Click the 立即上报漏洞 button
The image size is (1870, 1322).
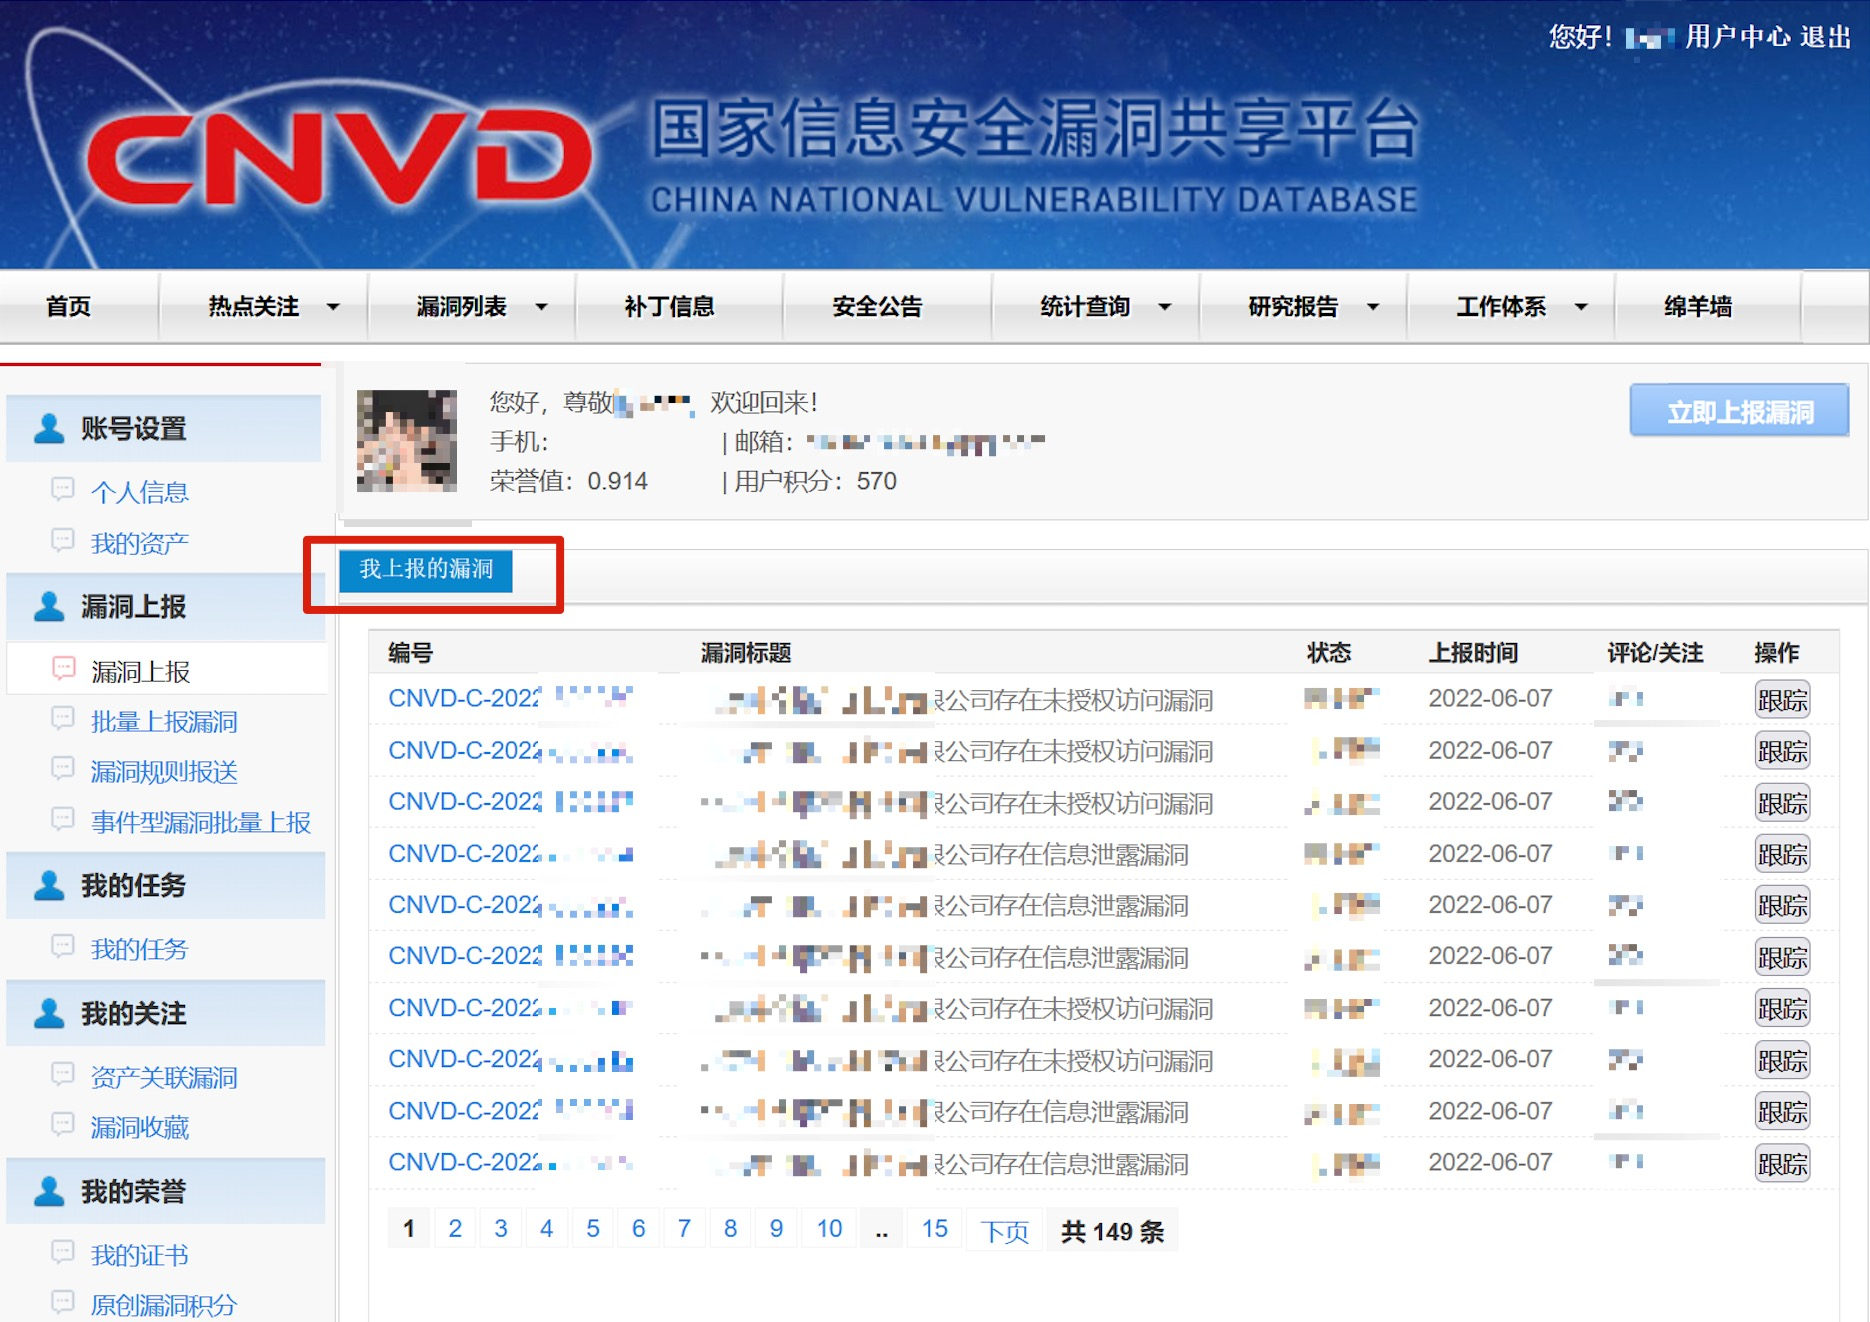coord(1738,410)
